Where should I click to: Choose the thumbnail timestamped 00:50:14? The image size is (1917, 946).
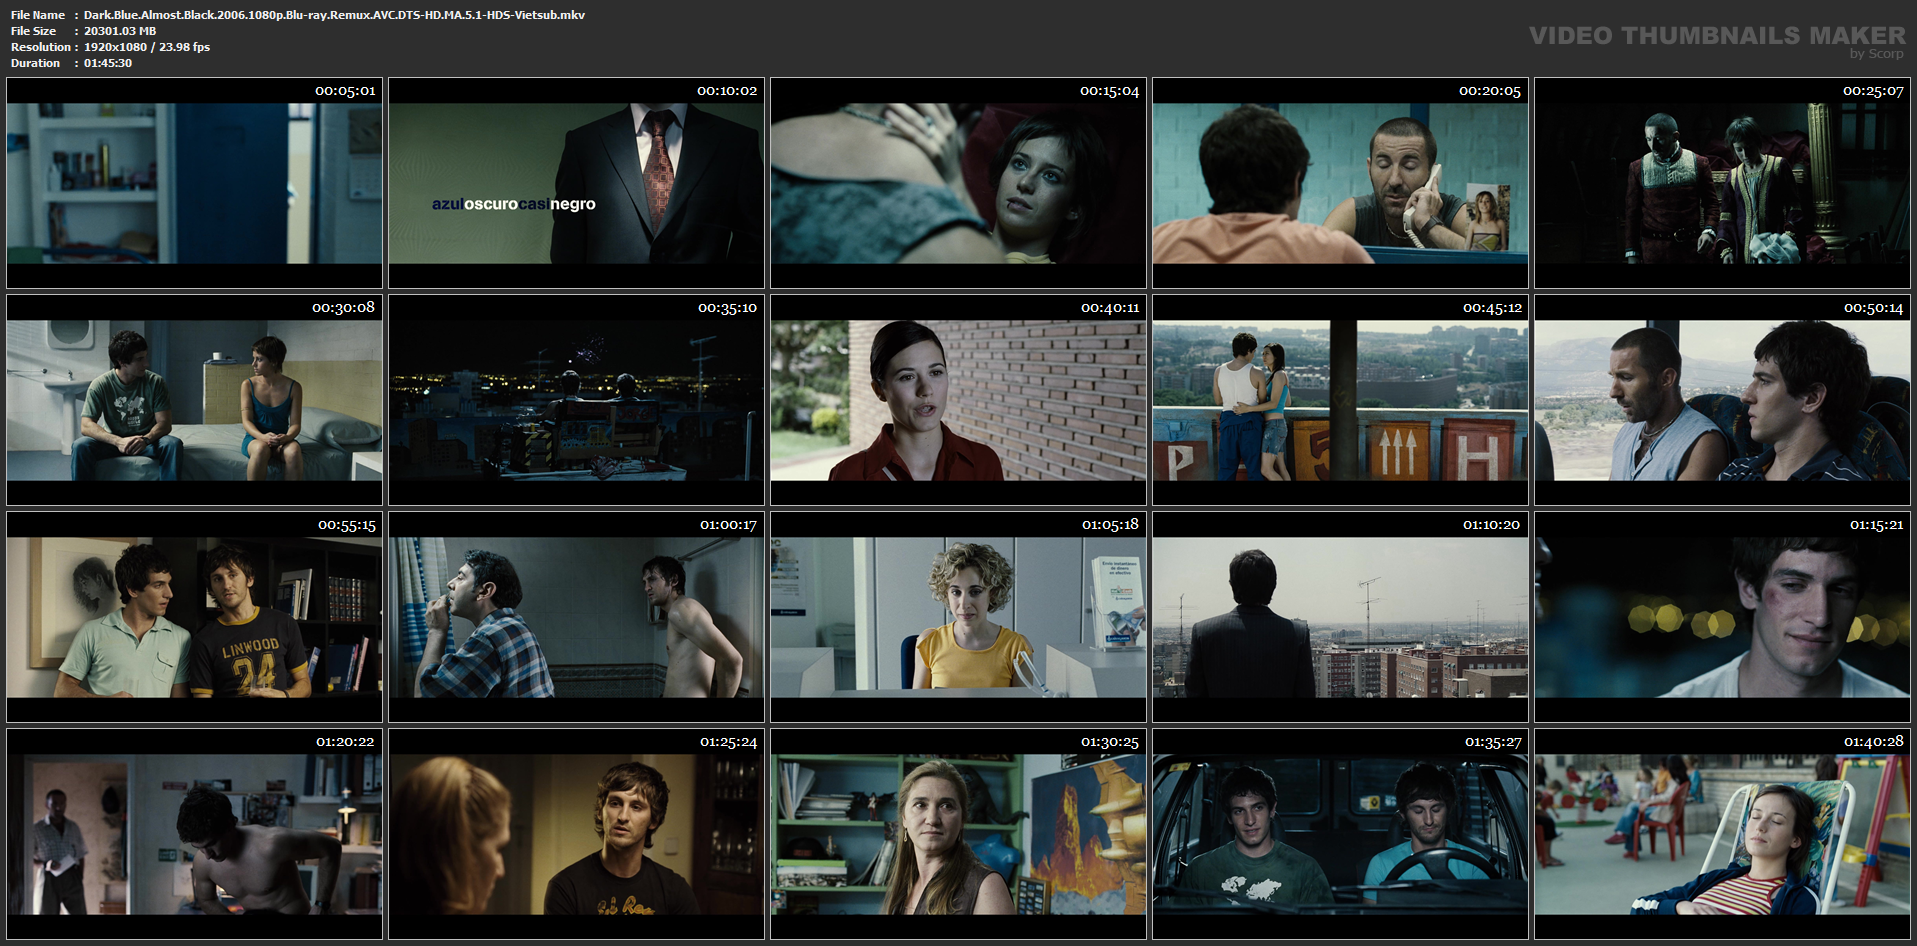(1722, 400)
